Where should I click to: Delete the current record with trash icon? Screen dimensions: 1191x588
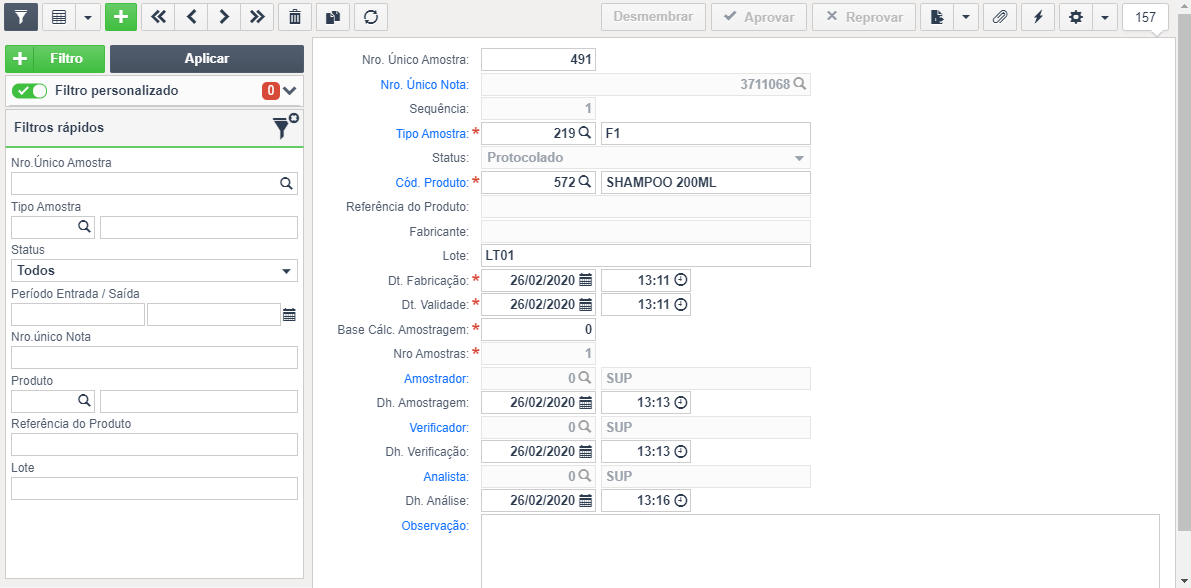coord(295,17)
